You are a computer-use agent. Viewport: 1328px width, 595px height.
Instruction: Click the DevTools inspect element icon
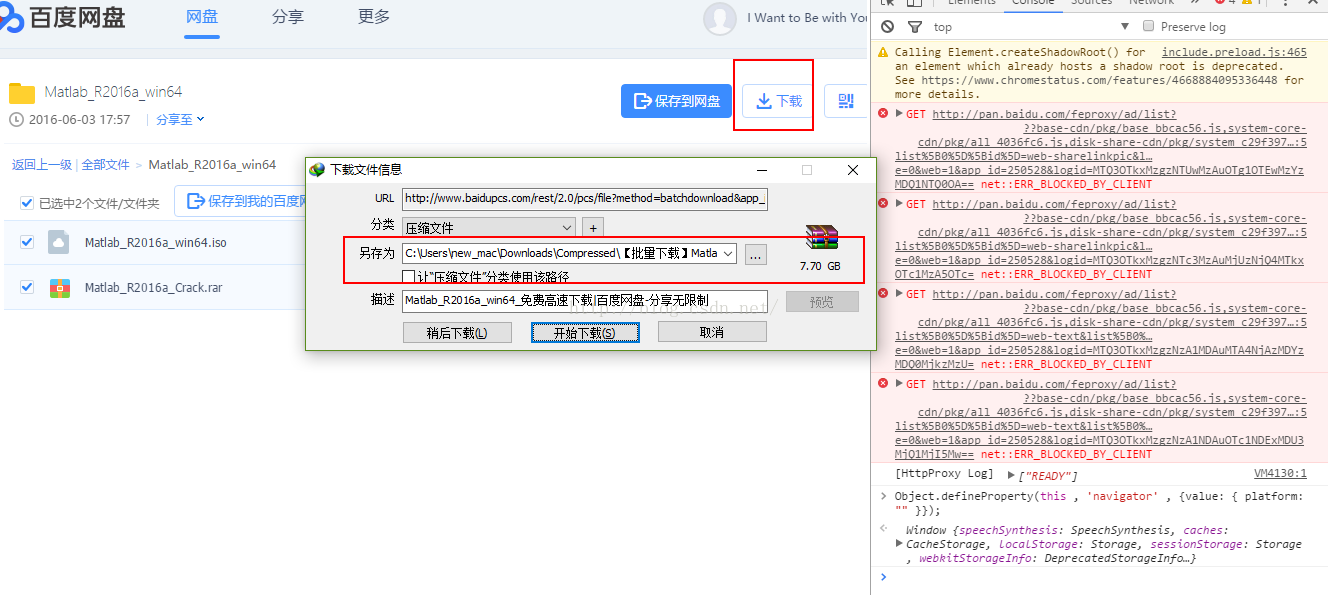click(888, 2)
